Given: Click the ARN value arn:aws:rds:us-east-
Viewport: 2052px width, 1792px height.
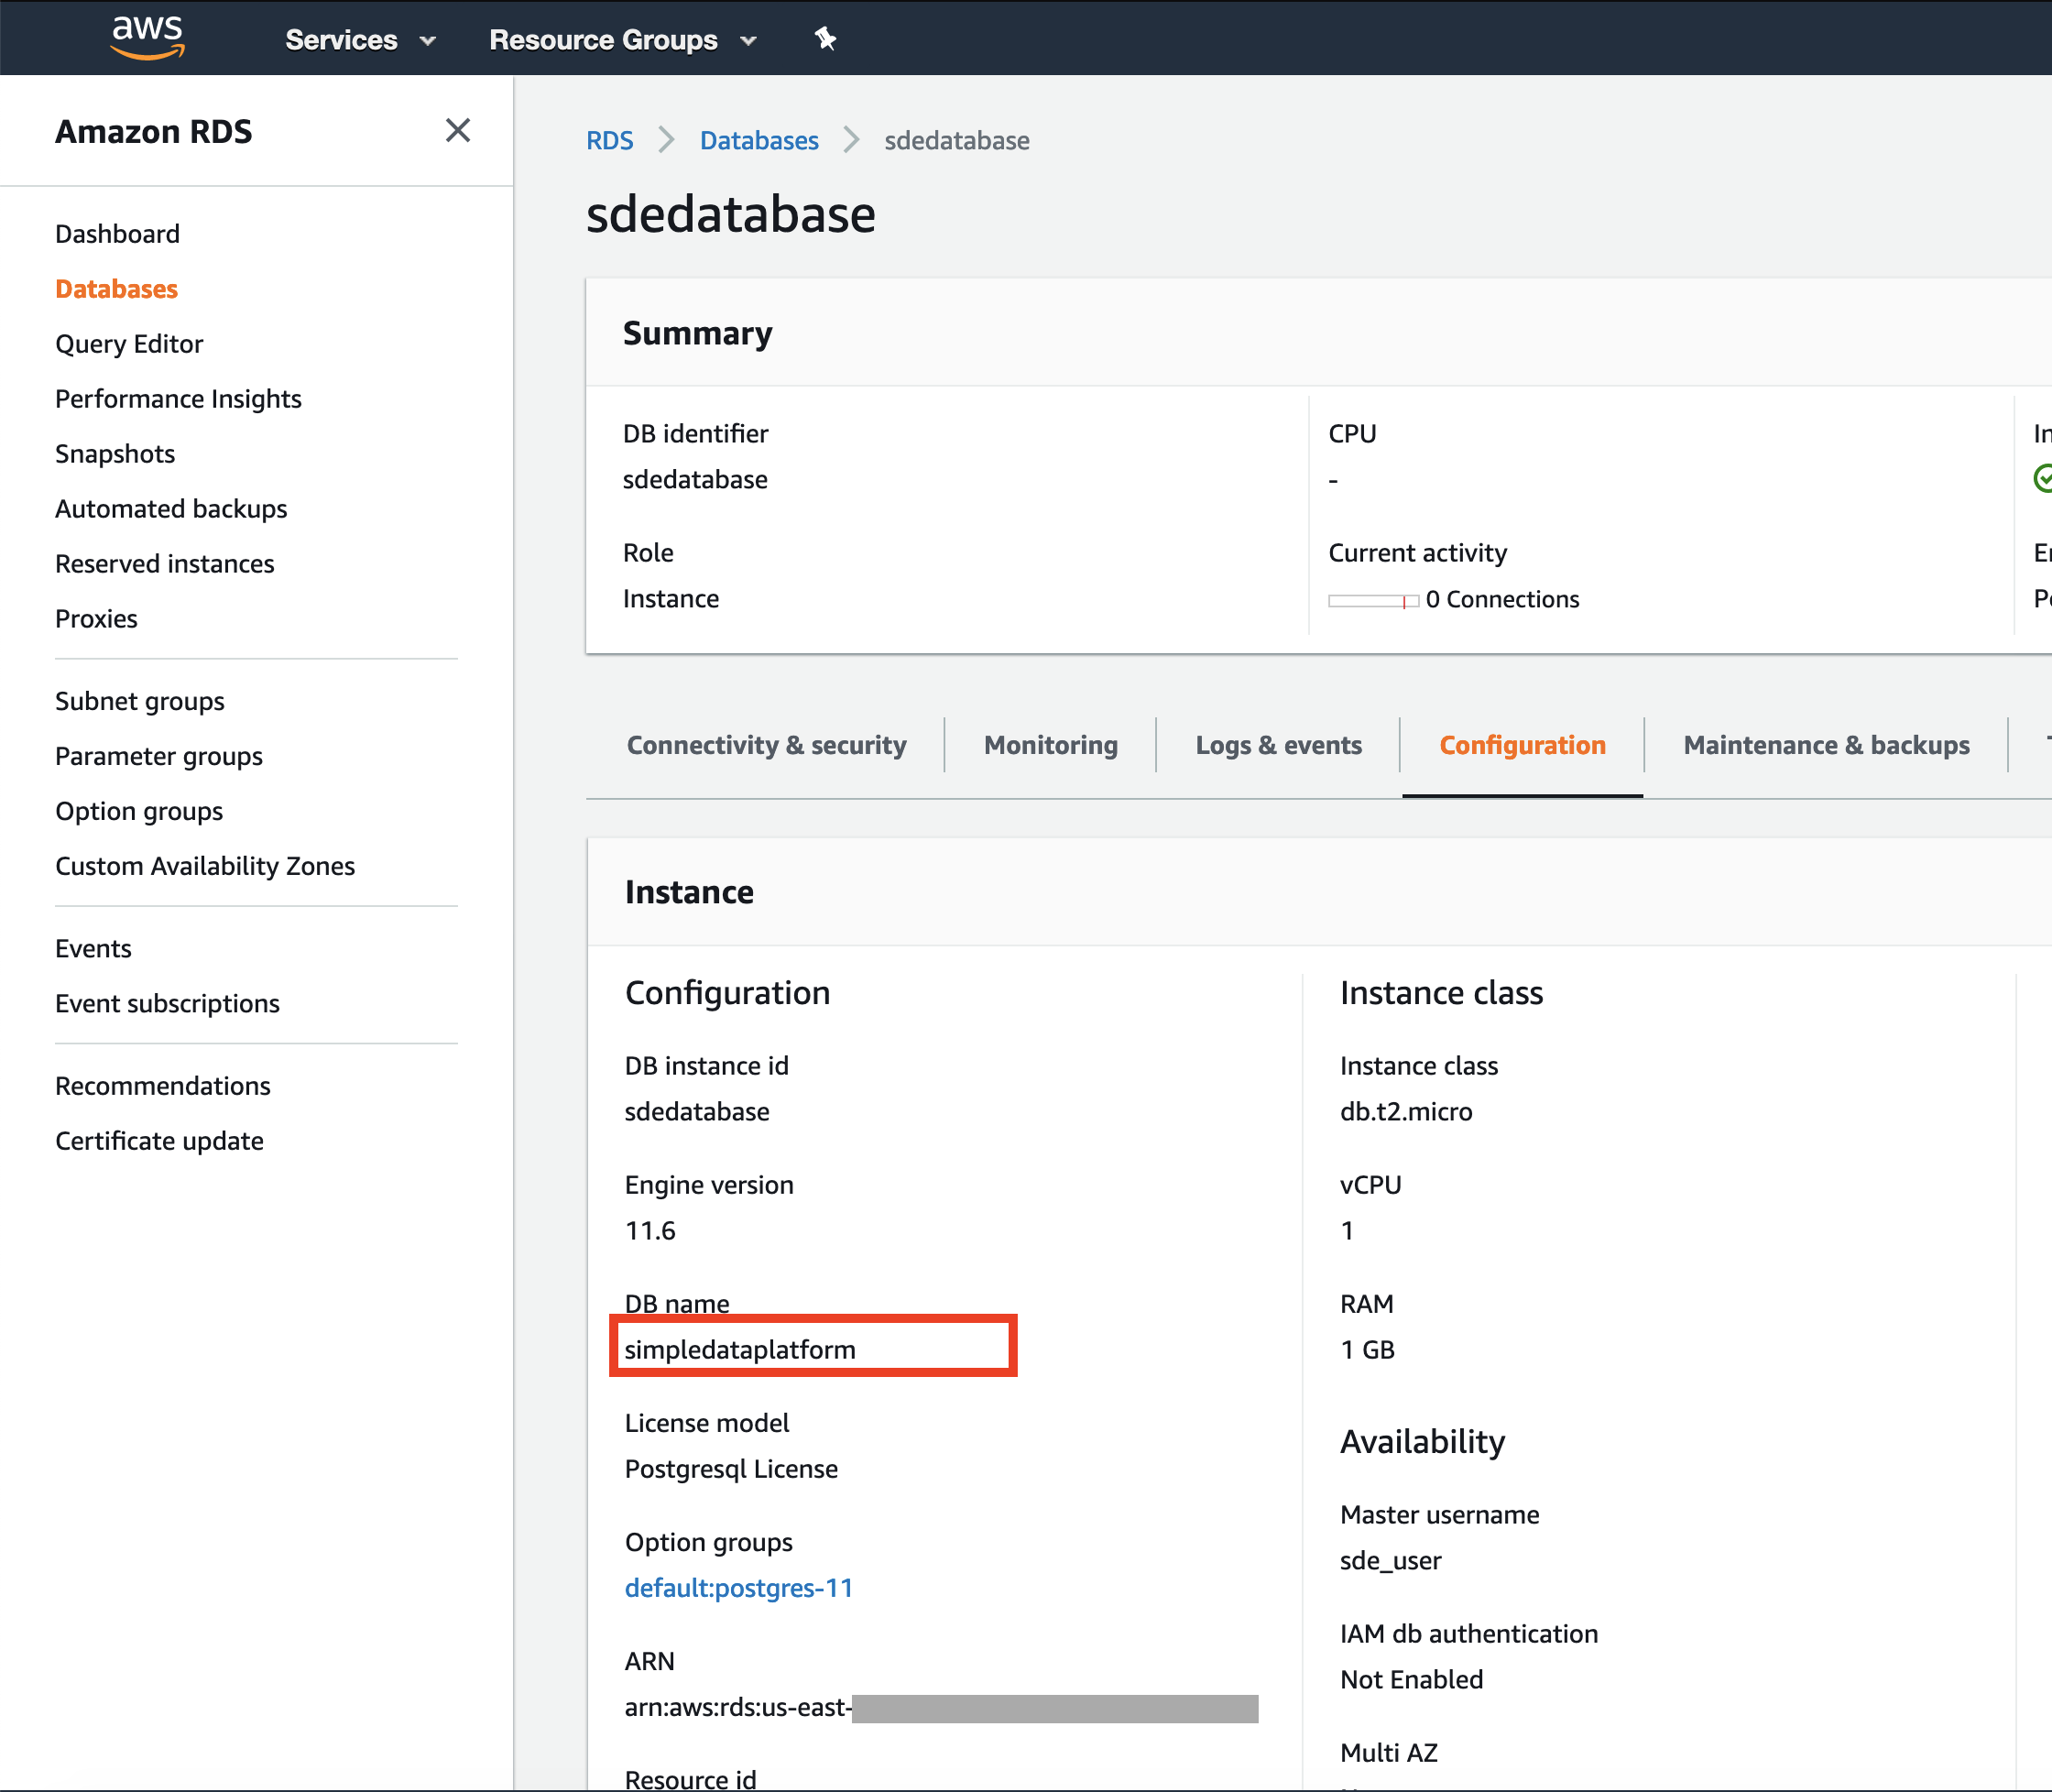Looking at the screenshot, I should (x=738, y=1708).
